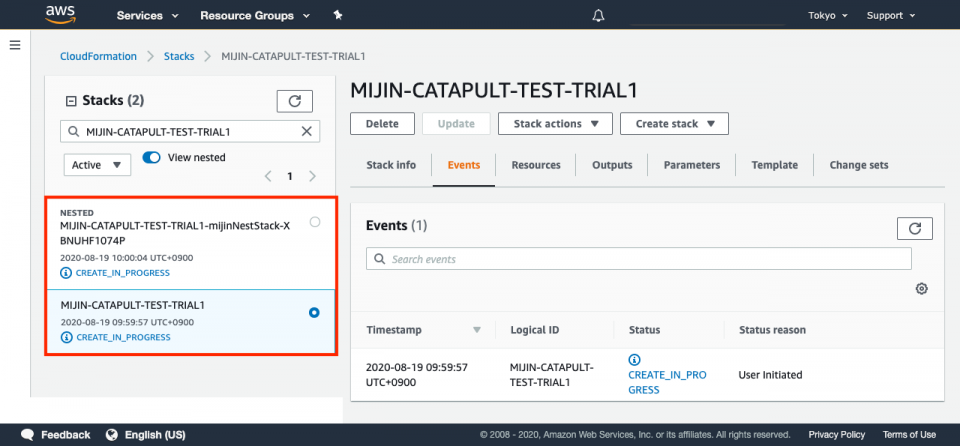Select English (US) language option
This screenshot has width=960, height=446.
155,435
